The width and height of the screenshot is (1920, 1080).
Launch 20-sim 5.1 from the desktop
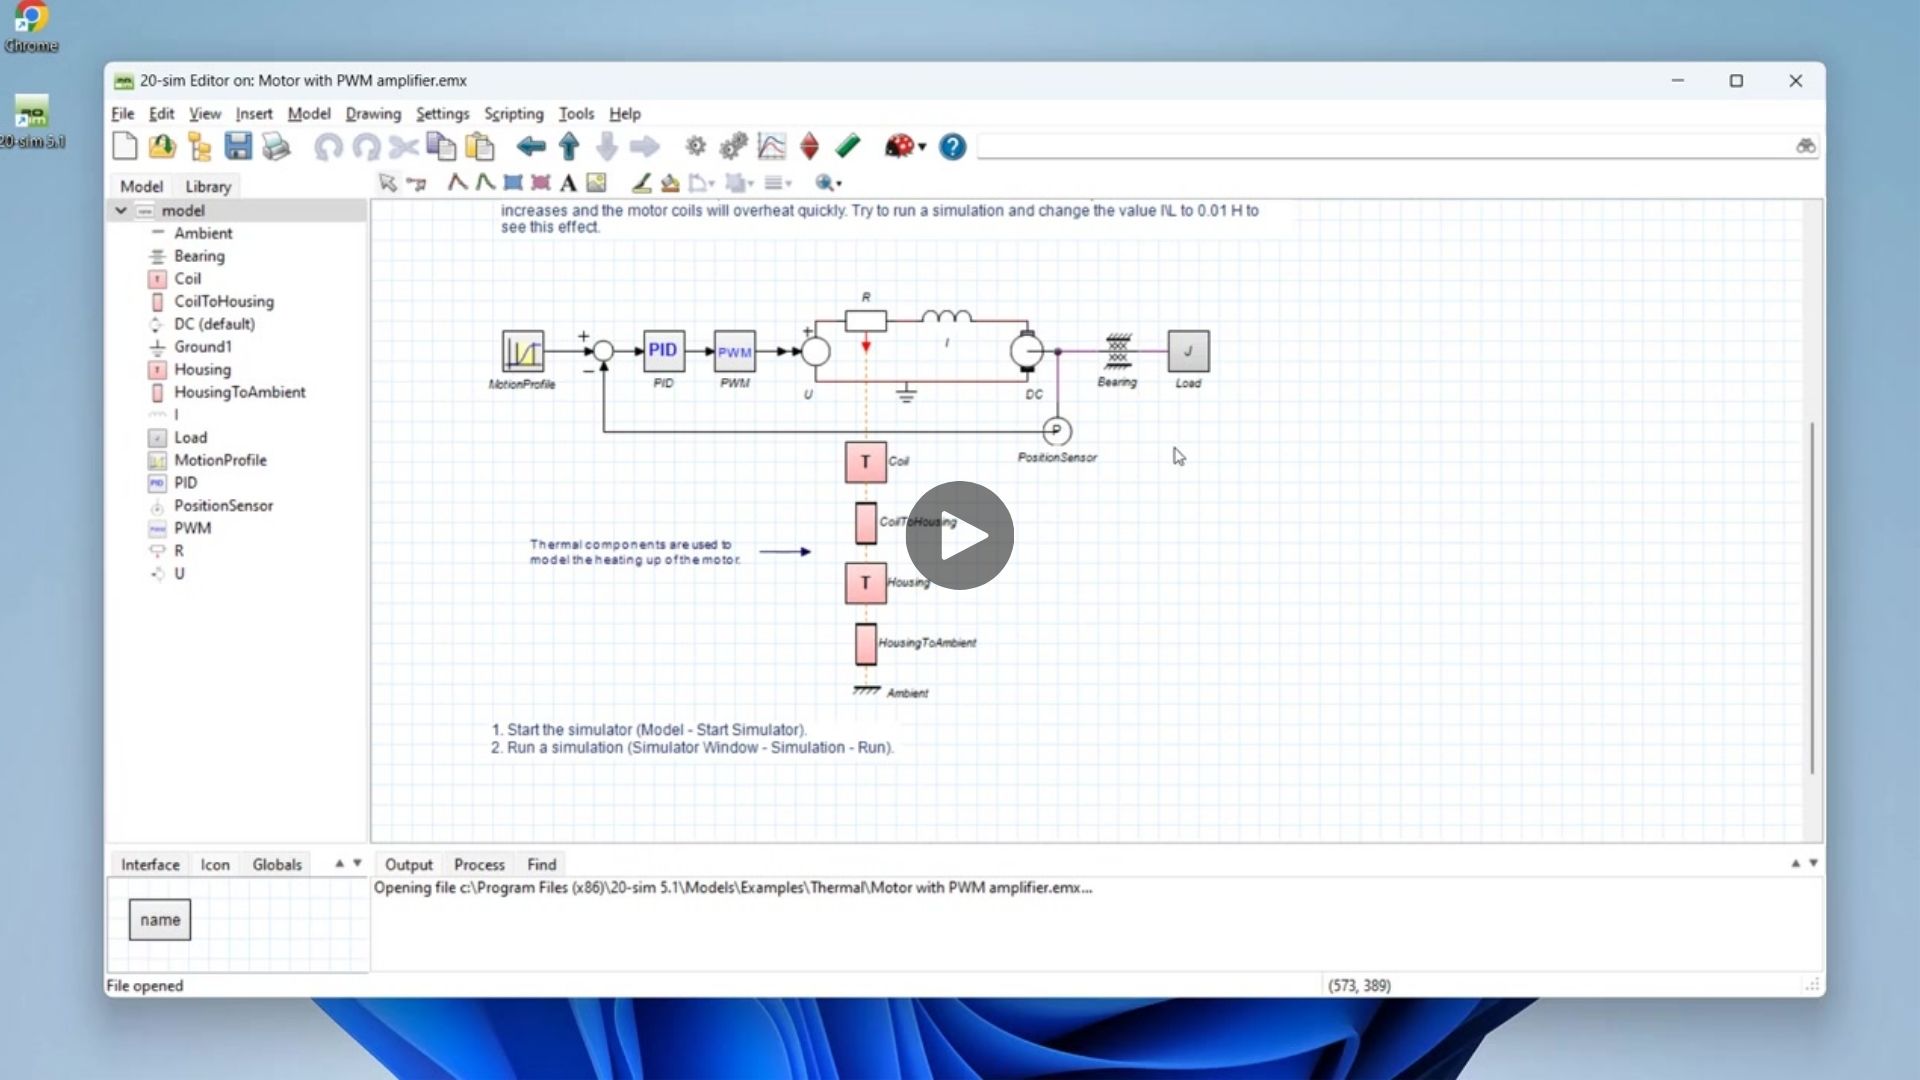pyautogui.click(x=33, y=115)
